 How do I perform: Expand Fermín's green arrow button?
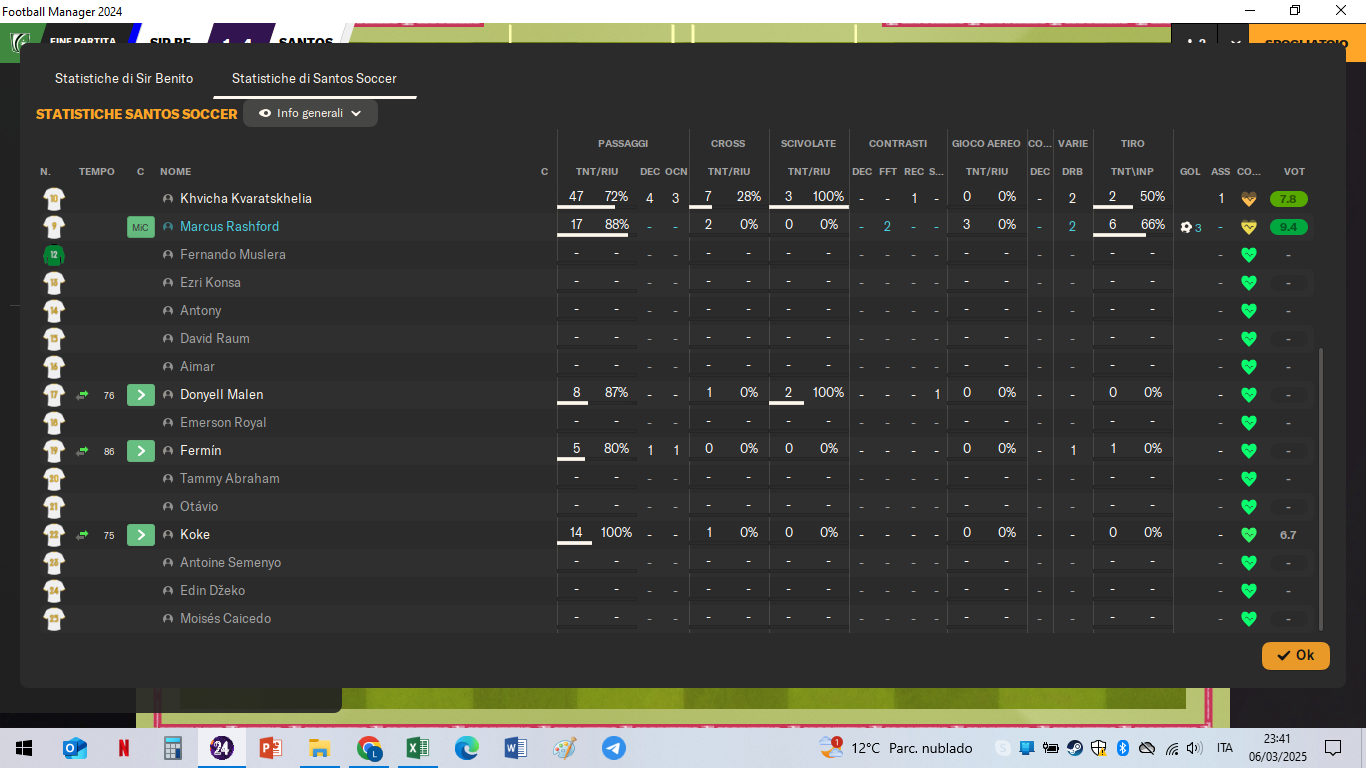pyautogui.click(x=141, y=451)
